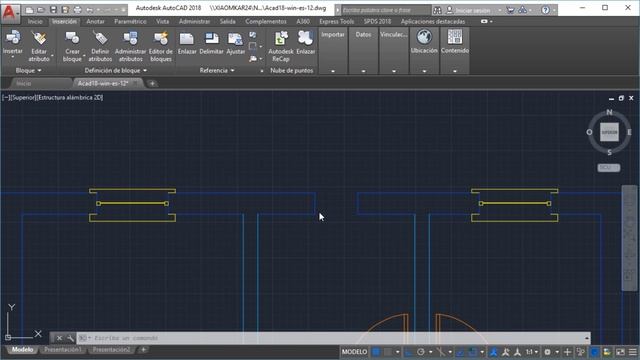Close the command line with X icon
This screenshot has height=360, width=640.
59,338
